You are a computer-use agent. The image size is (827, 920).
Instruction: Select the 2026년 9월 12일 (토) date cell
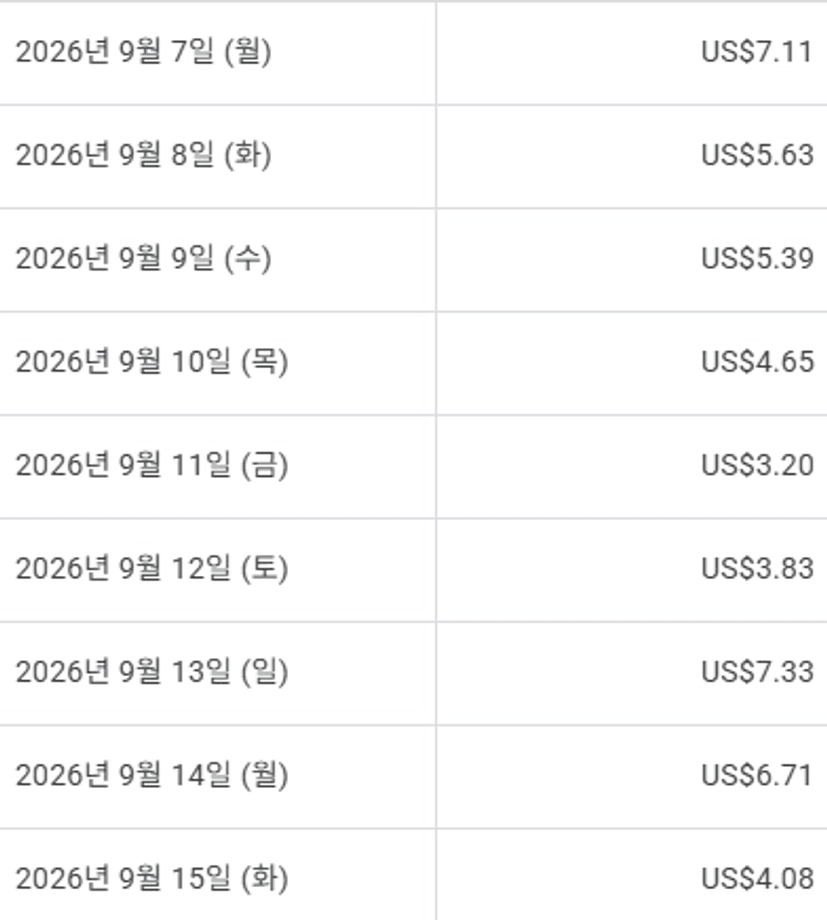click(x=217, y=570)
